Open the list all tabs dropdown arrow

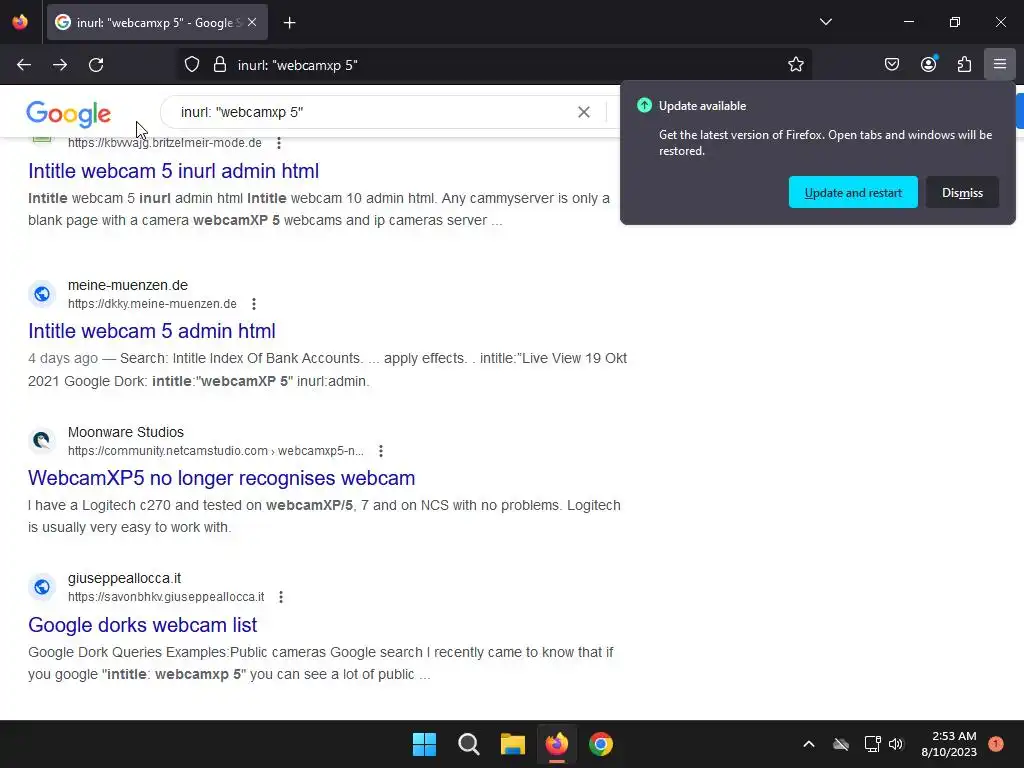coord(825,22)
